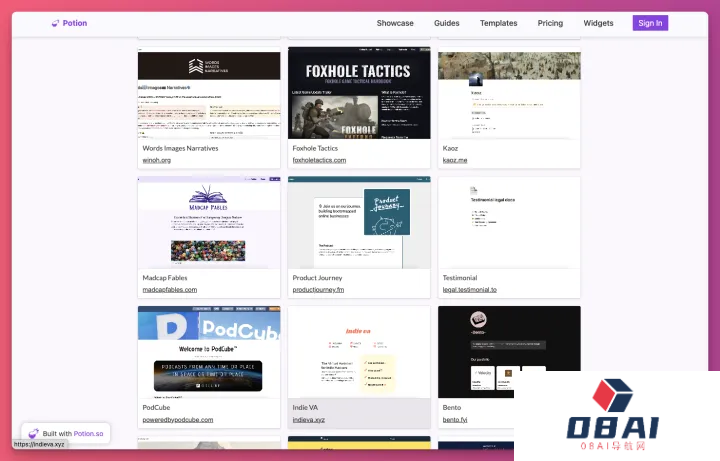Image resolution: width=720 pixels, height=461 pixels.
Task: Click the Sign In button
Action: pyautogui.click(x=650, y=23)
